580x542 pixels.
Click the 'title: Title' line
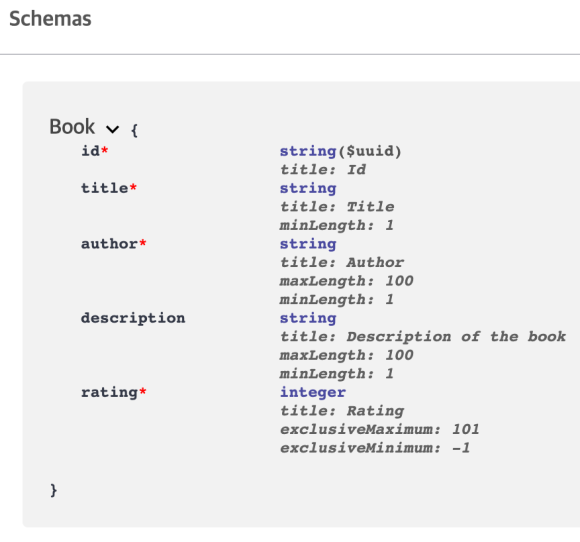tap(337, 207)
